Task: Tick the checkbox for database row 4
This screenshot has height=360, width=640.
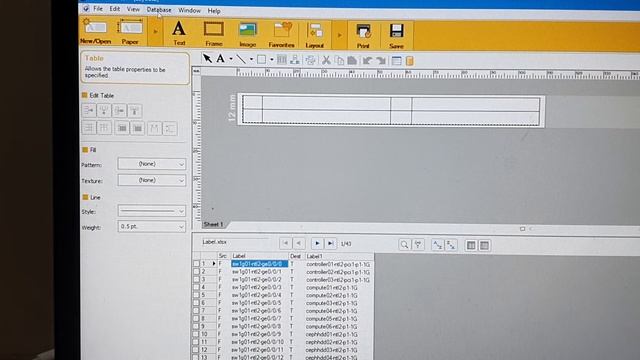Action: (196, 287)
